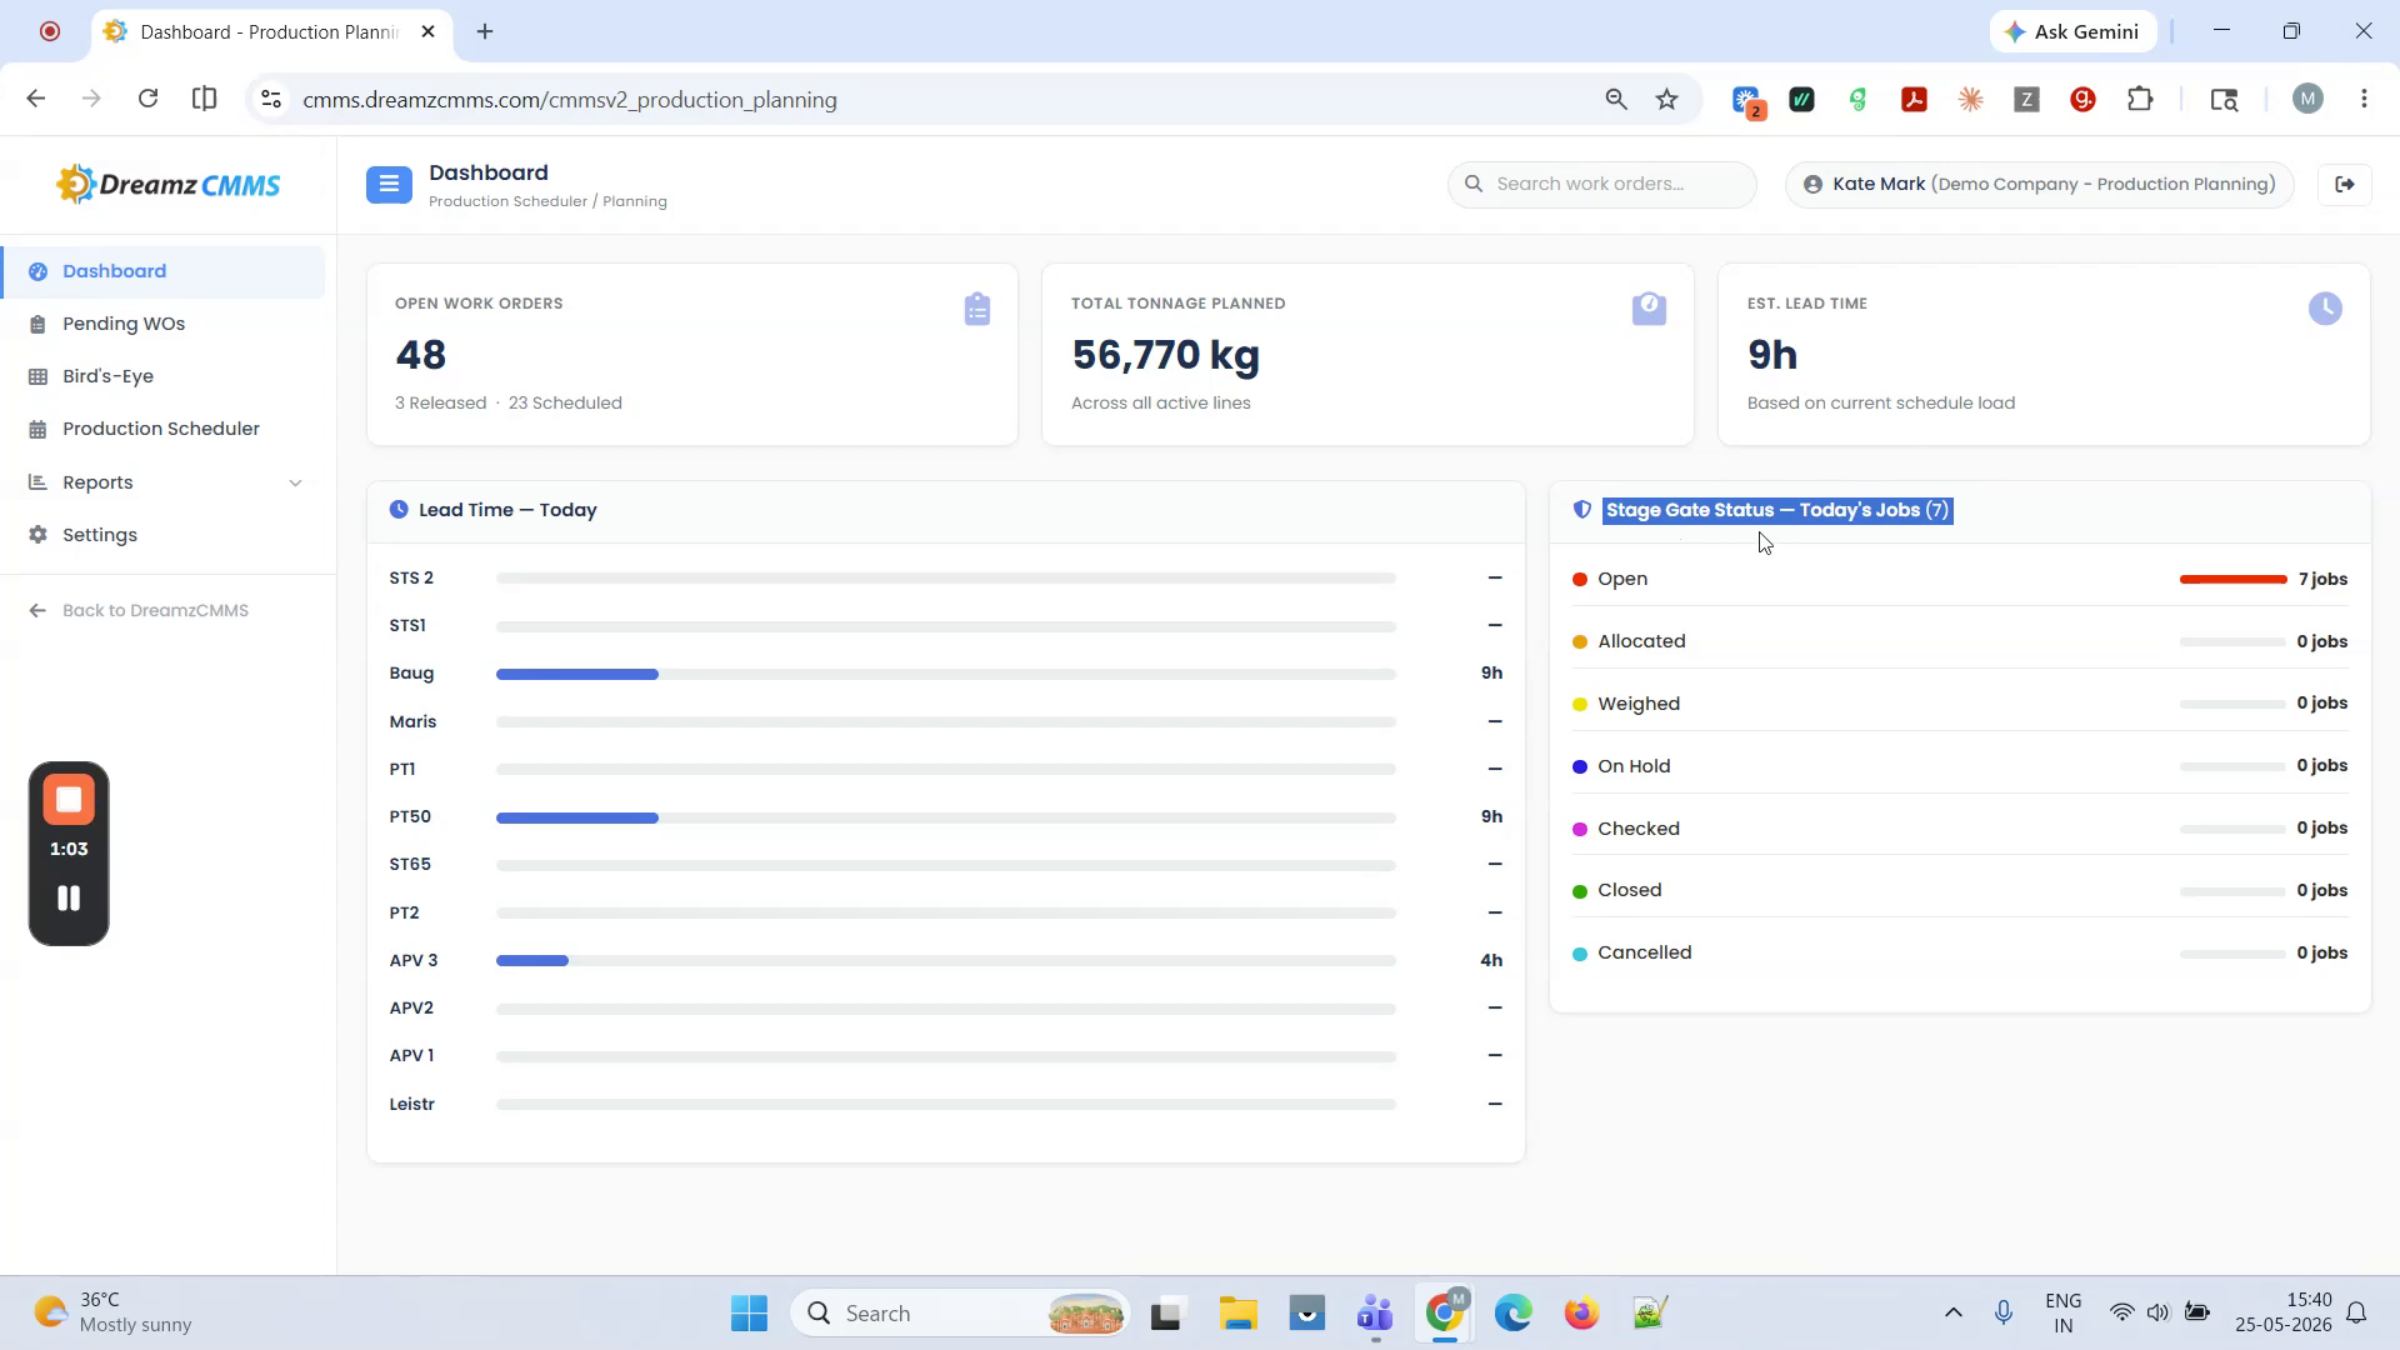The image size is (2400, 1350).
Task: Expand the Reports submenu chevron
Action: pos(295,483)
